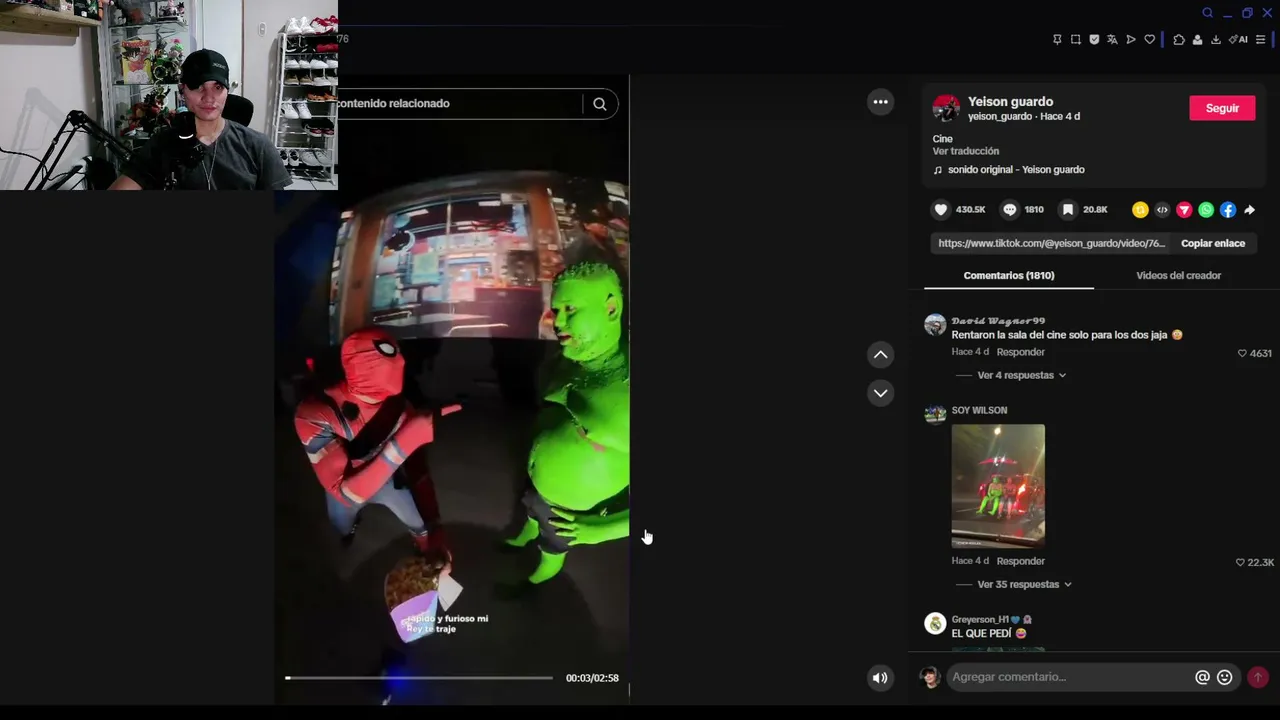Open the sonido original - Yeison guardo link
The width and height of the screenshot is (1280, 720).
click(1016, 170)
